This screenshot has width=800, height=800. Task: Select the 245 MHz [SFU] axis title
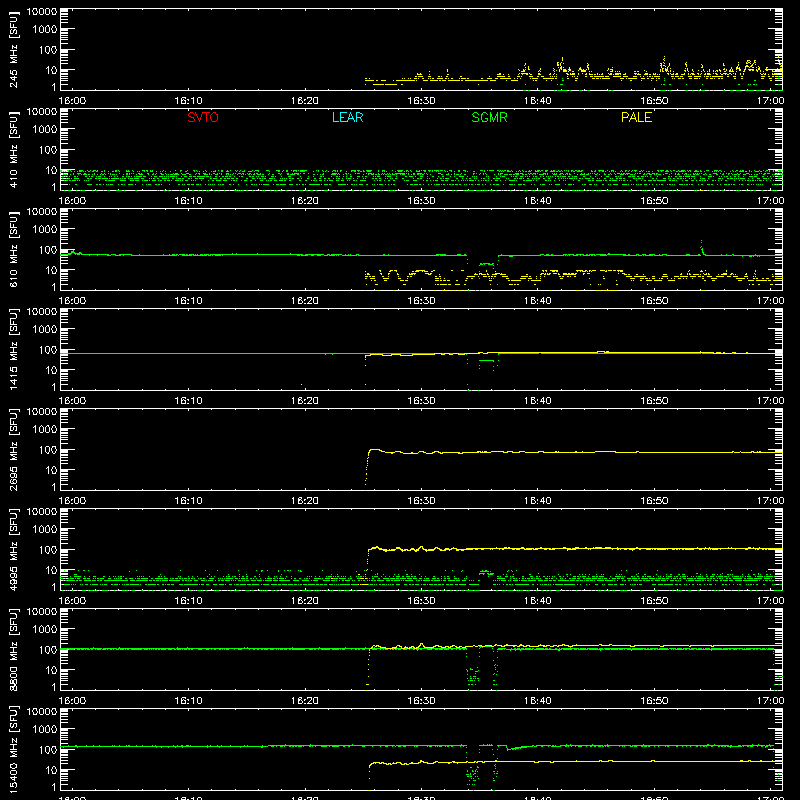[x=13, y=49]
